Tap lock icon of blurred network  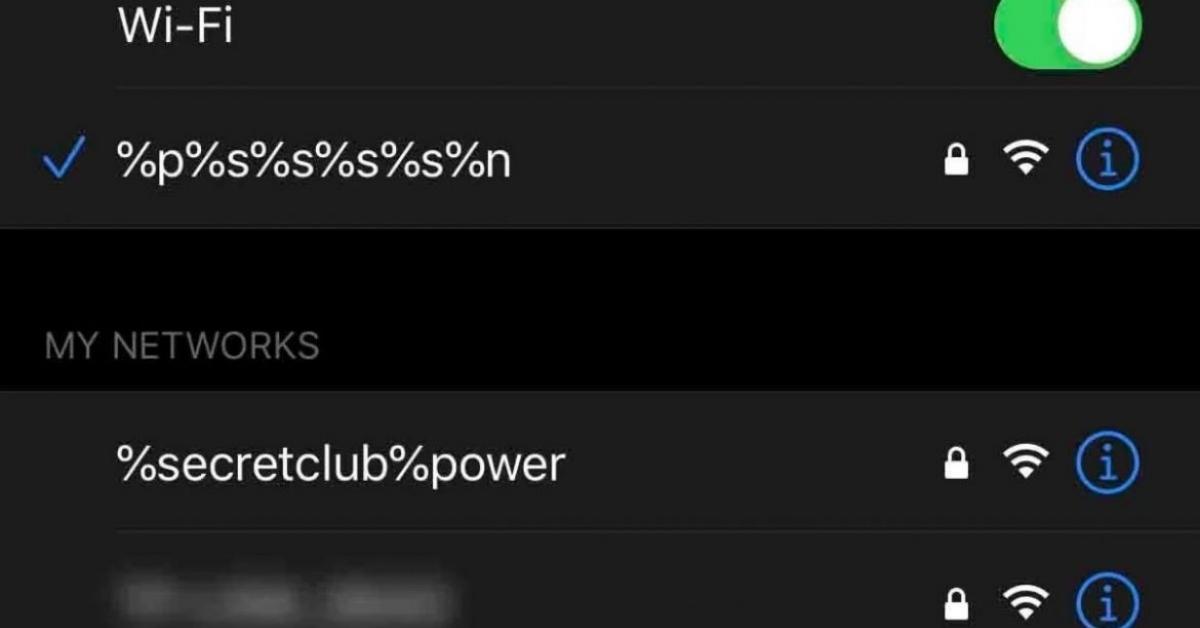point(957,603)
